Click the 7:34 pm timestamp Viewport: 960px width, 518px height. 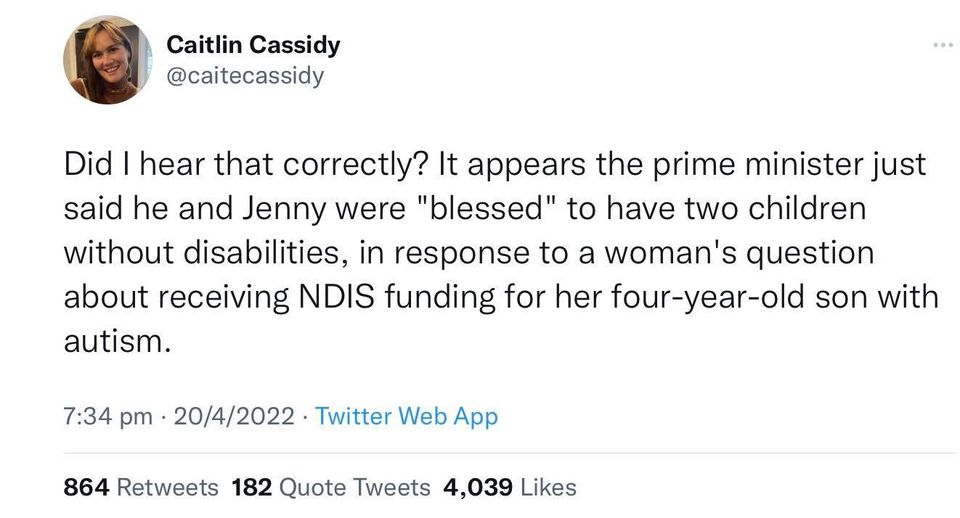[x=108, y=416]
